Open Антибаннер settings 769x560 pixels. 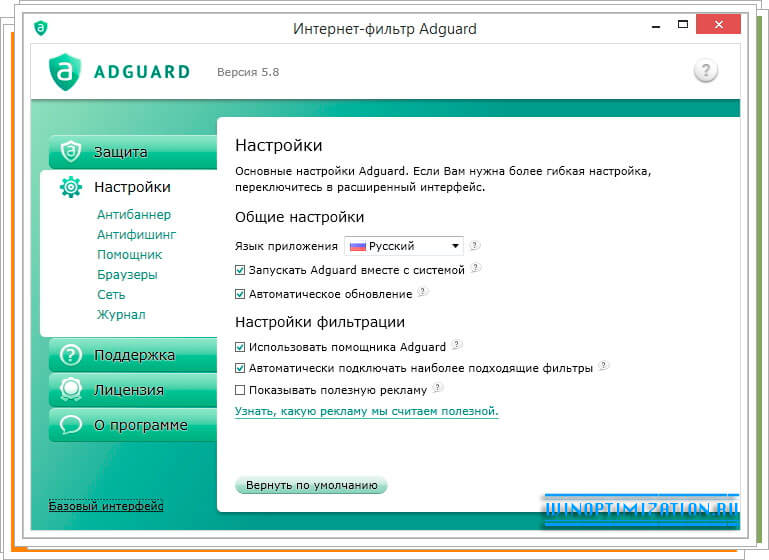[x=134, y=214]
